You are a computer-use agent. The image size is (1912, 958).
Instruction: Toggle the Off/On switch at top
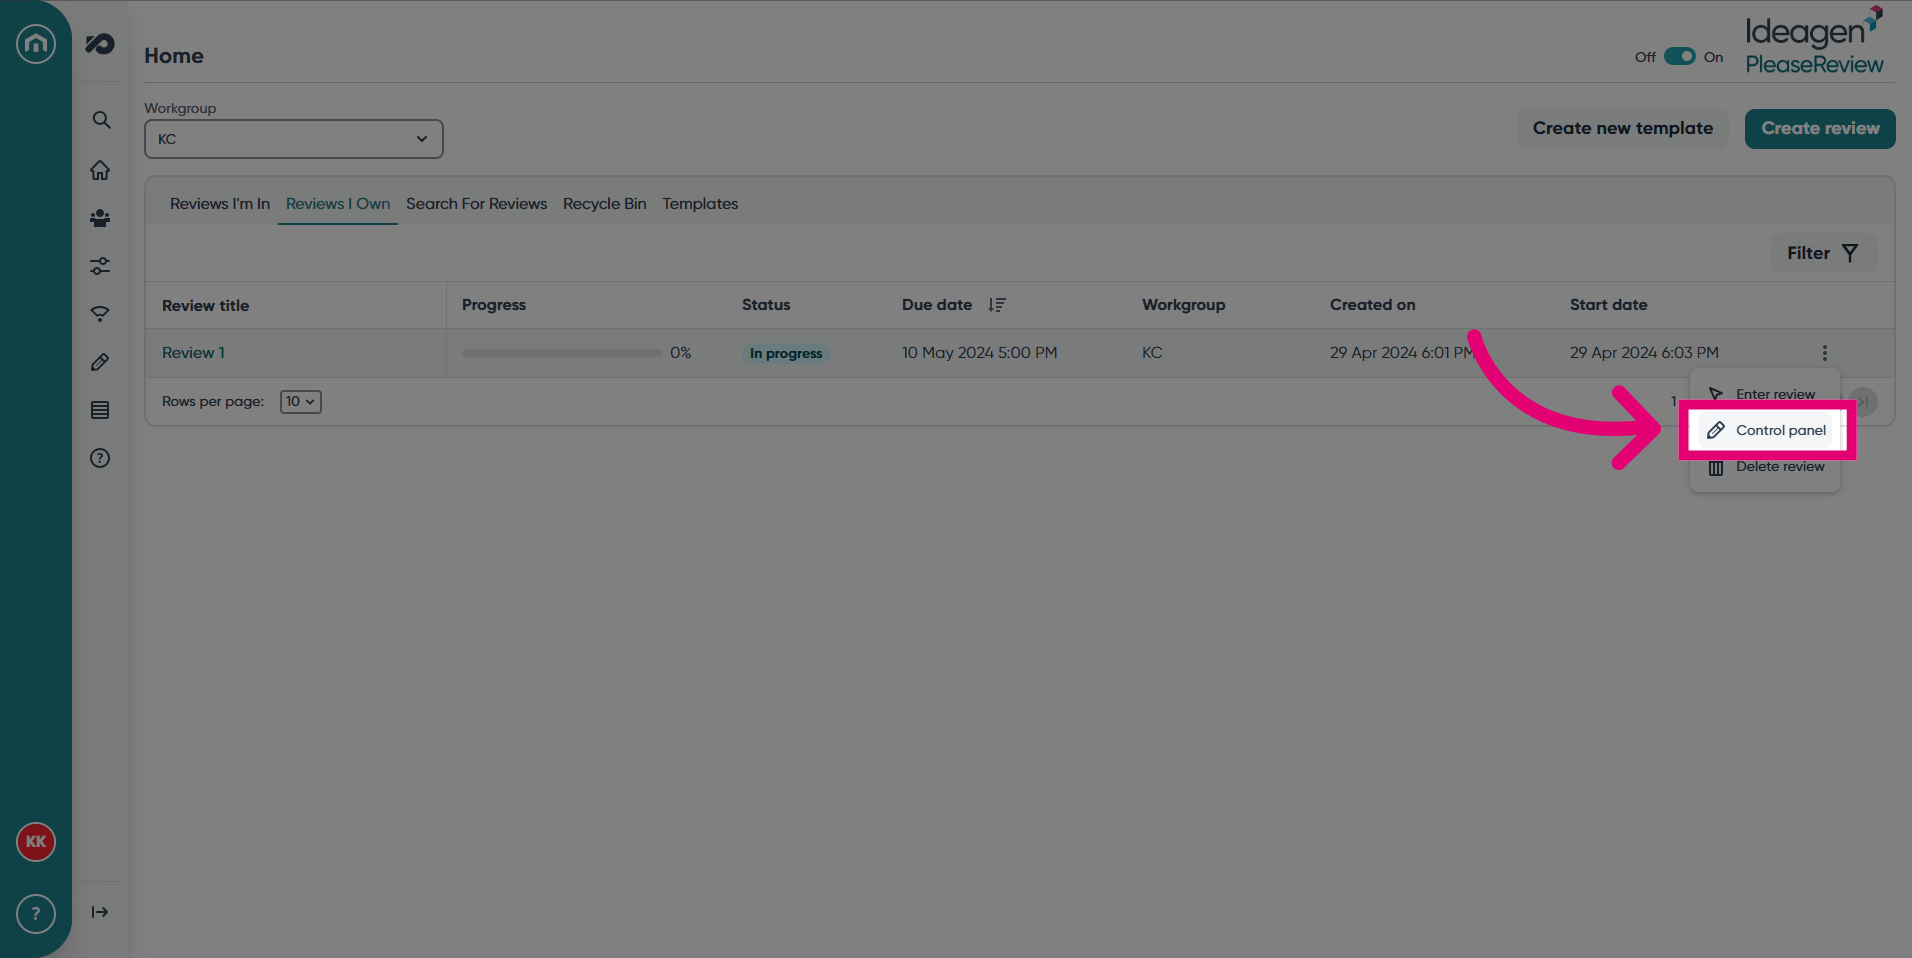[1680, 56]
